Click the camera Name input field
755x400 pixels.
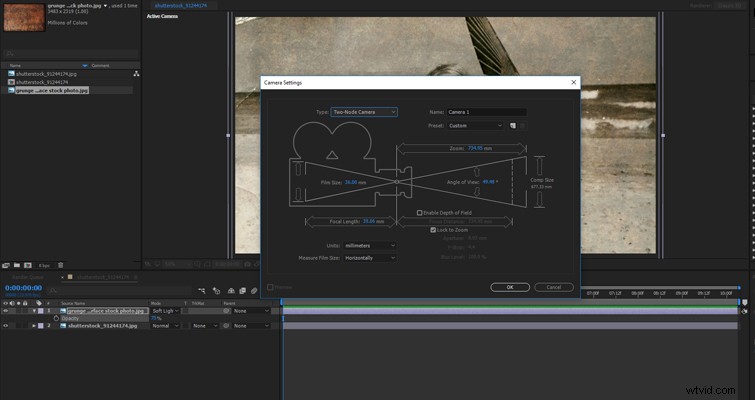[x=486, y=112]
